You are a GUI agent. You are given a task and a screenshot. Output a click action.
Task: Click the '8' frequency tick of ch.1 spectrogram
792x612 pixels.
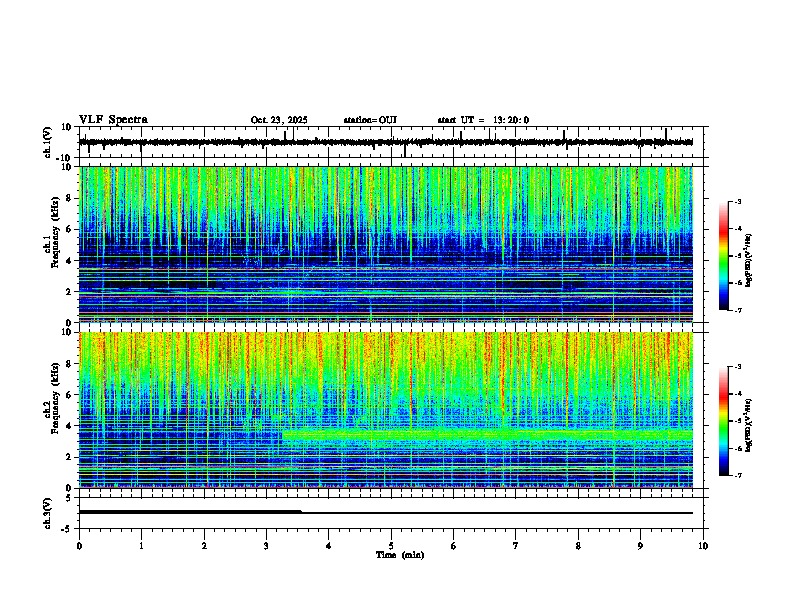69,198
